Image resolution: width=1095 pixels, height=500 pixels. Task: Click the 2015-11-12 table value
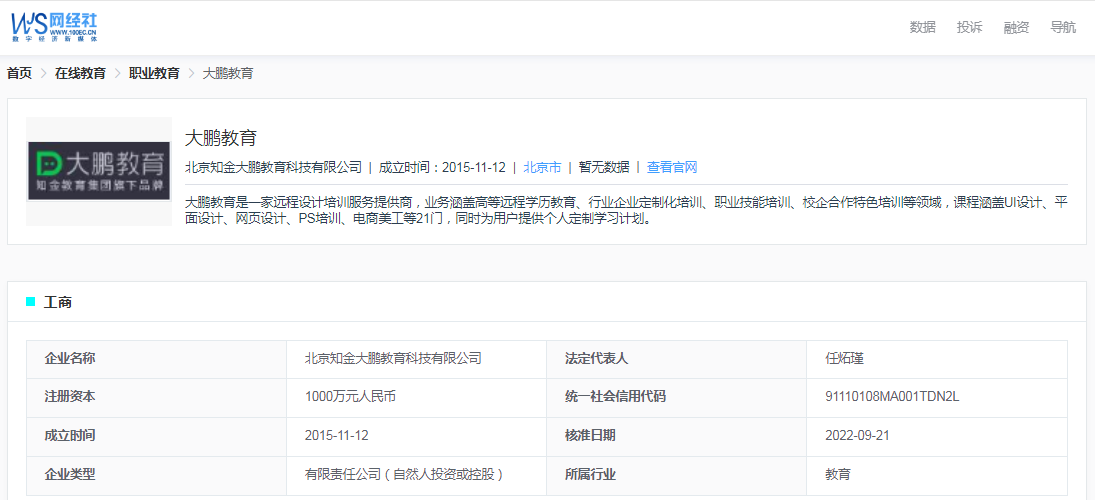coord(337,436)
